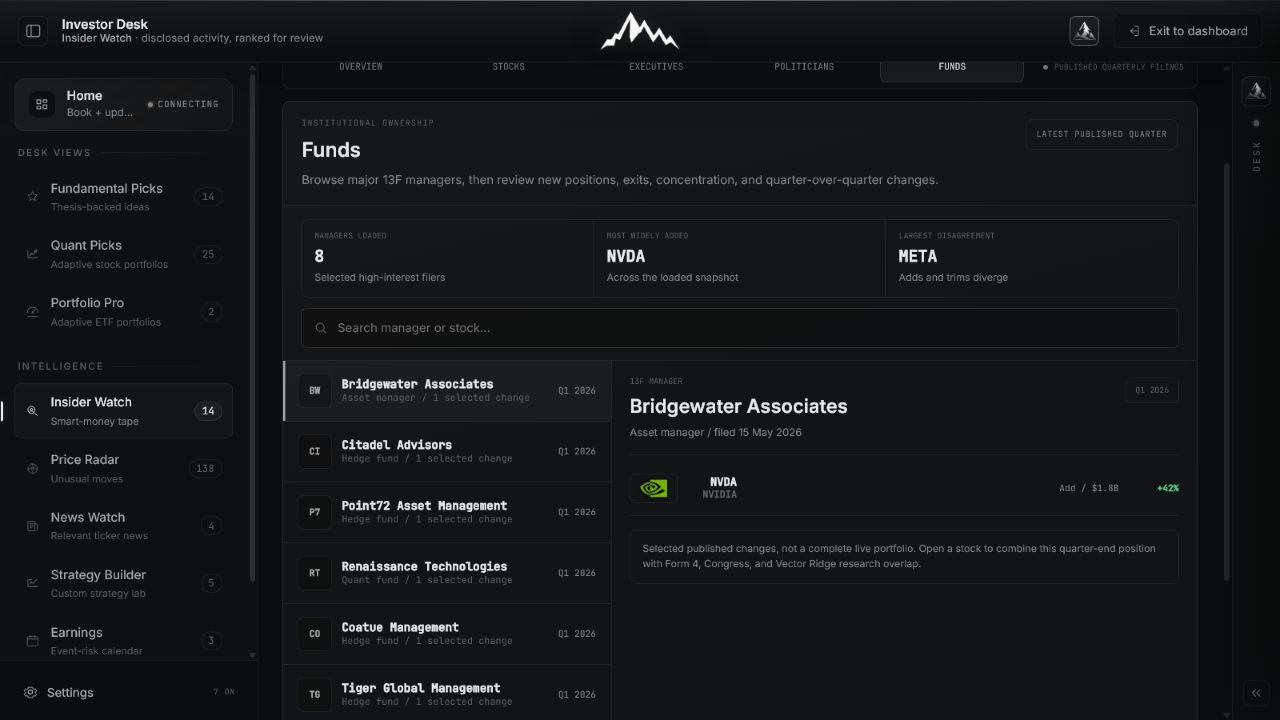
Task: Click the Exit to dashboard button
Action: point(1188,31)
